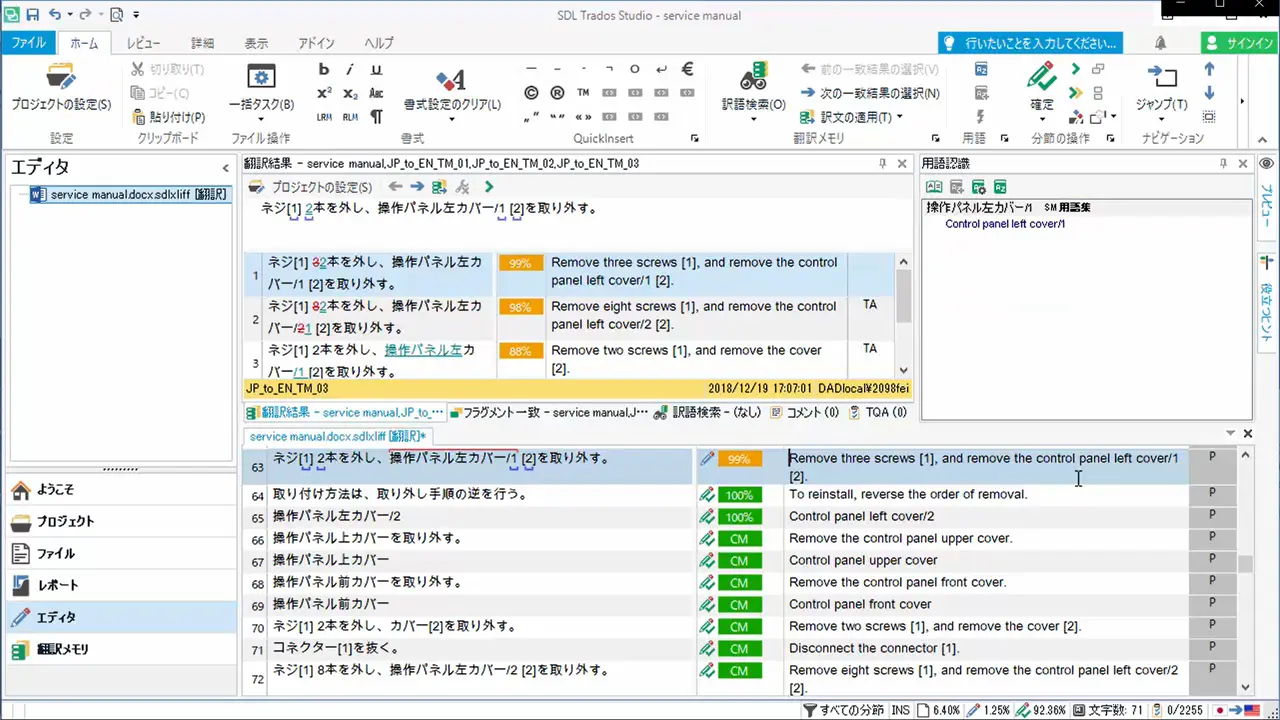The height and width of the screenshot is (720, 1280).
Task: Switch to the ヘルプ ribbon tab
Action: point(379,43)
